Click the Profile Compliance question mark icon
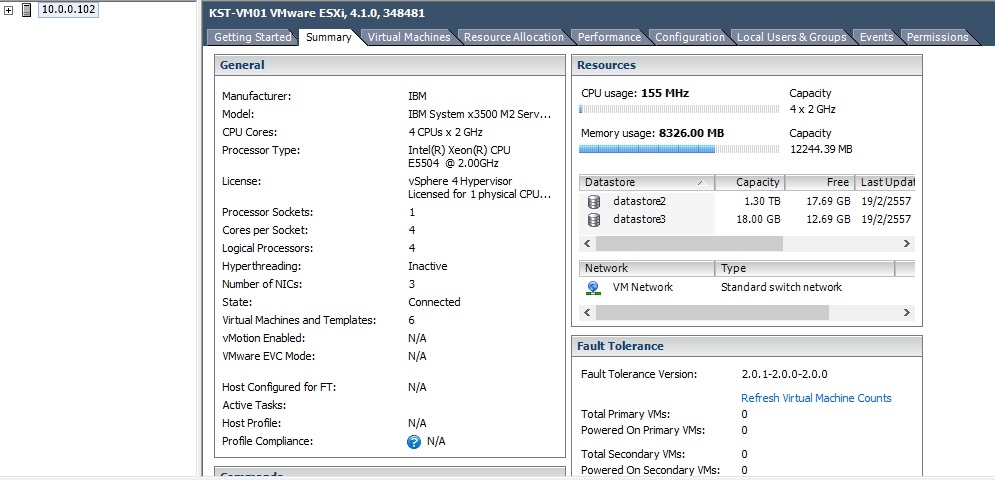The image size is (995, 480). click(x=414, y=441)
